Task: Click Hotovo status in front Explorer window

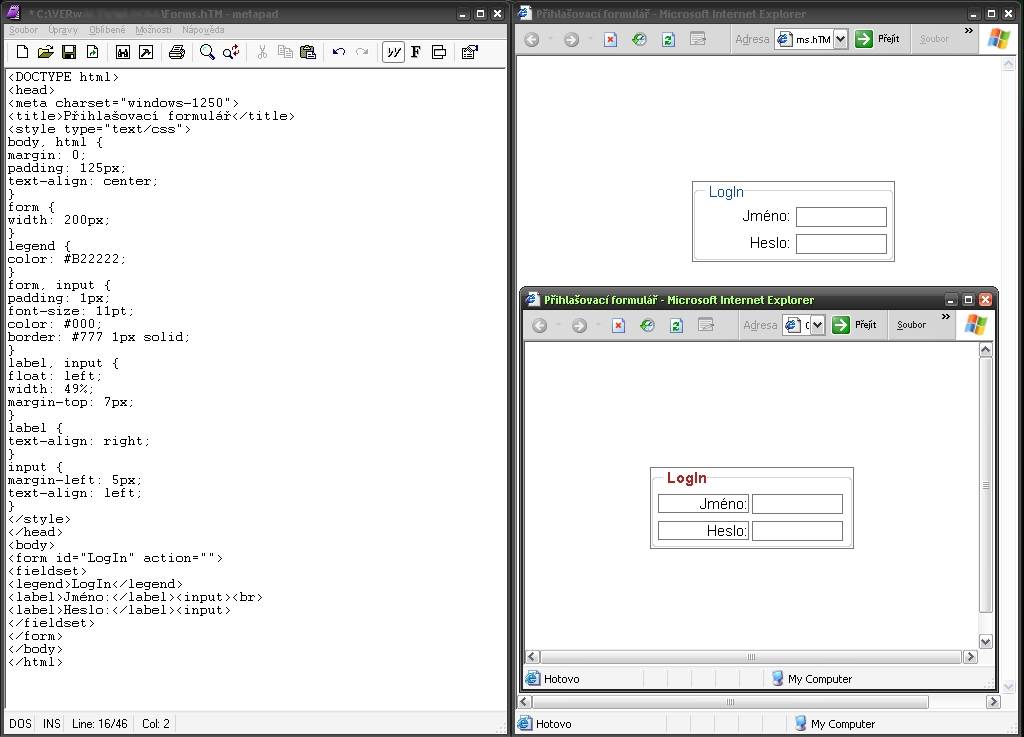Action: [x=562, y=679]
